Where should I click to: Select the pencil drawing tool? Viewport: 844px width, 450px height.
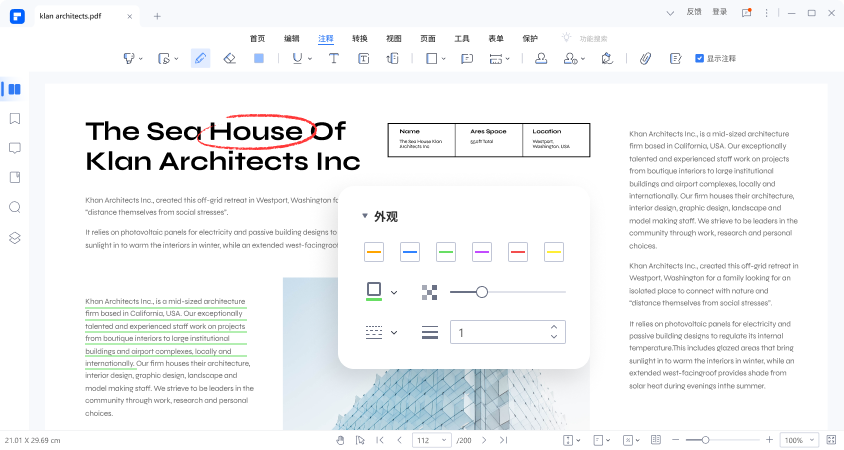[x=200, y=59]
